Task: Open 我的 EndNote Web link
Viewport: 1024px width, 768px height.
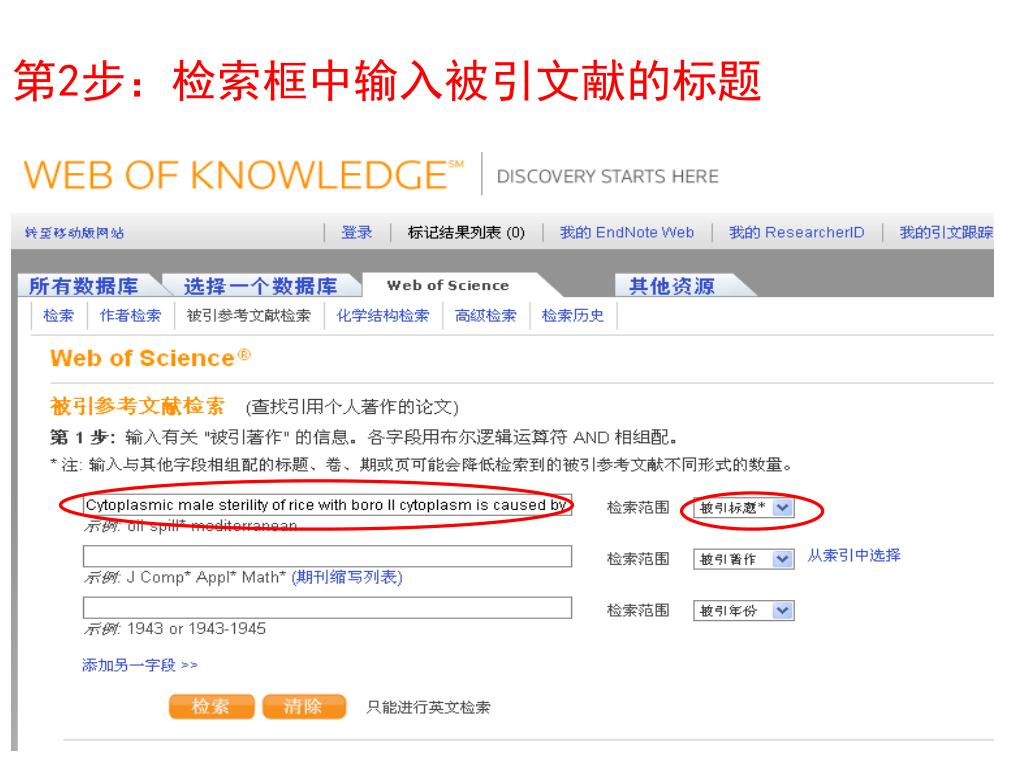Action: (627, 232)
